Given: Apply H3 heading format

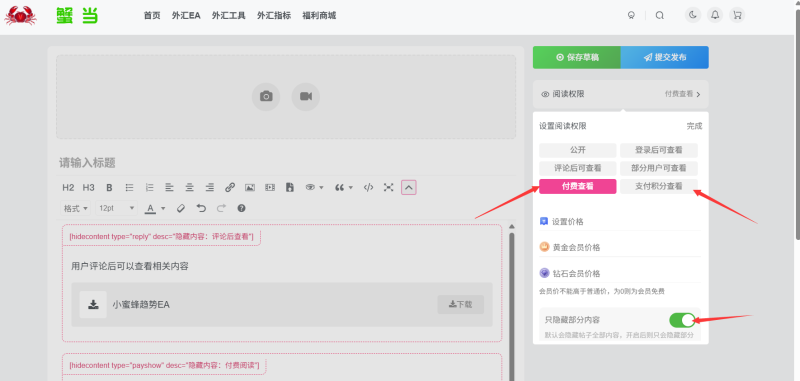Looking at the screenshot, I should click(x=89, y=188).
